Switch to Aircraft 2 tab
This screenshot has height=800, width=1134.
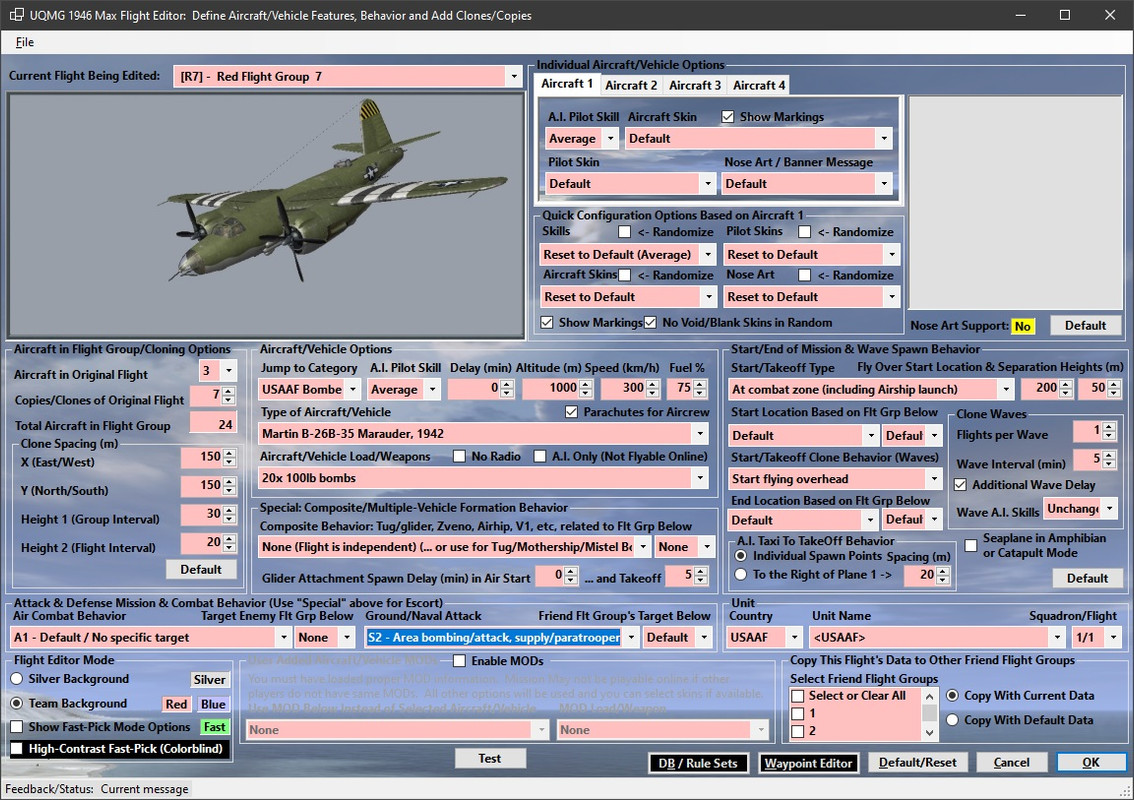631,85
